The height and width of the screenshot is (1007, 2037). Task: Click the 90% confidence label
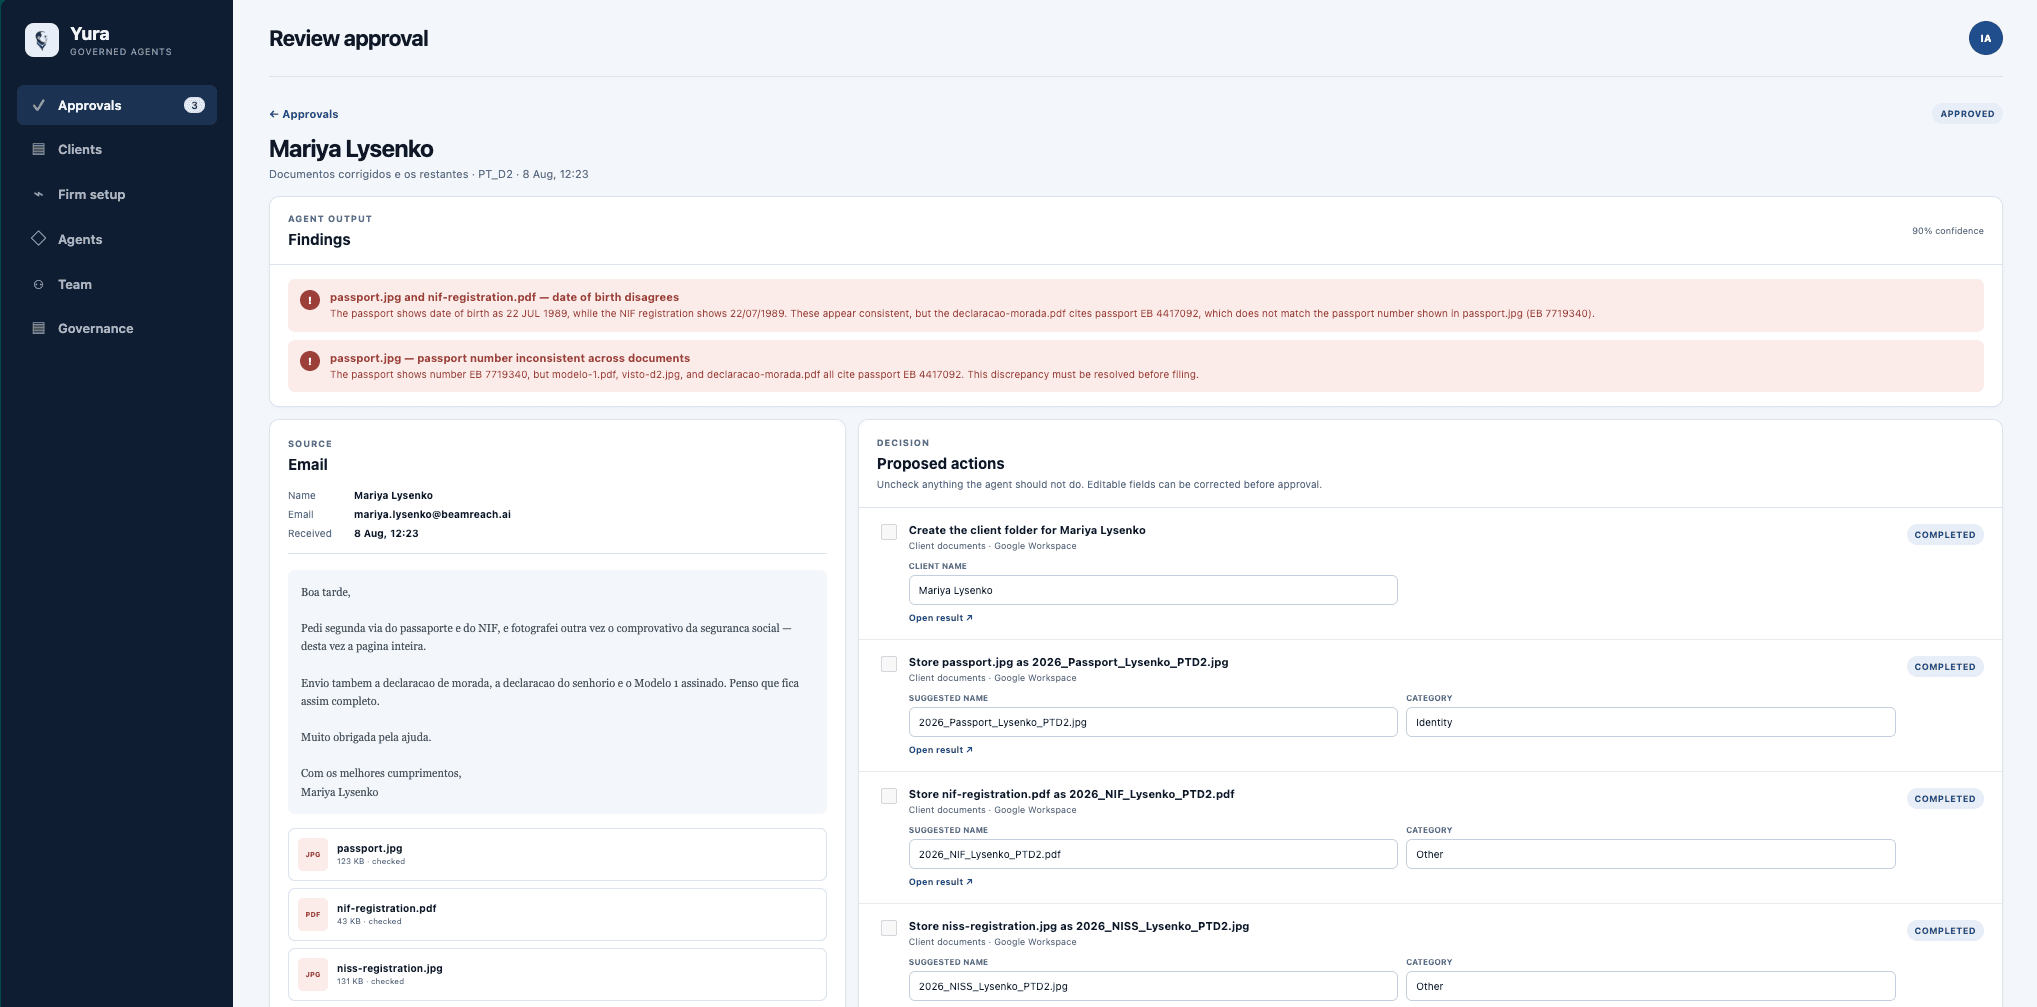(x=1948, y=231)
